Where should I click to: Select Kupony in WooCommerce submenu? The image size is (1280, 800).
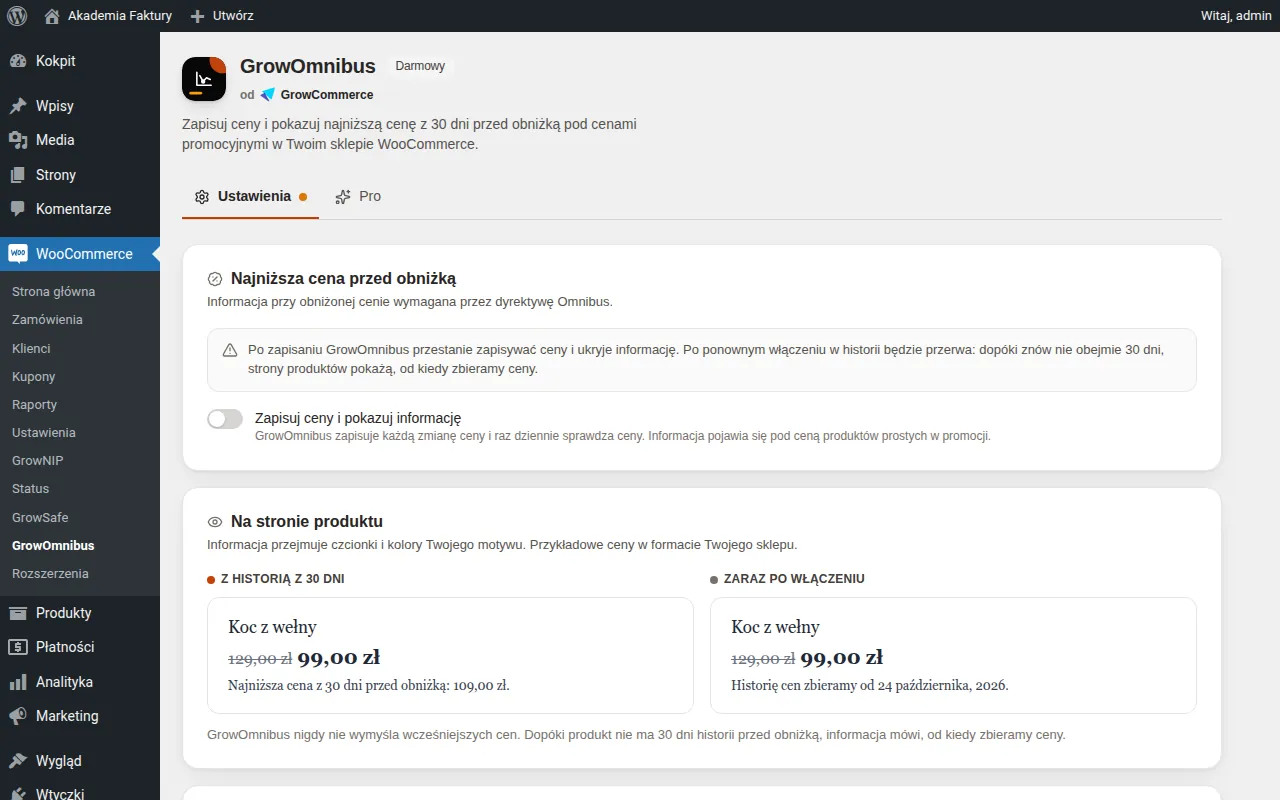coord(34,377)
